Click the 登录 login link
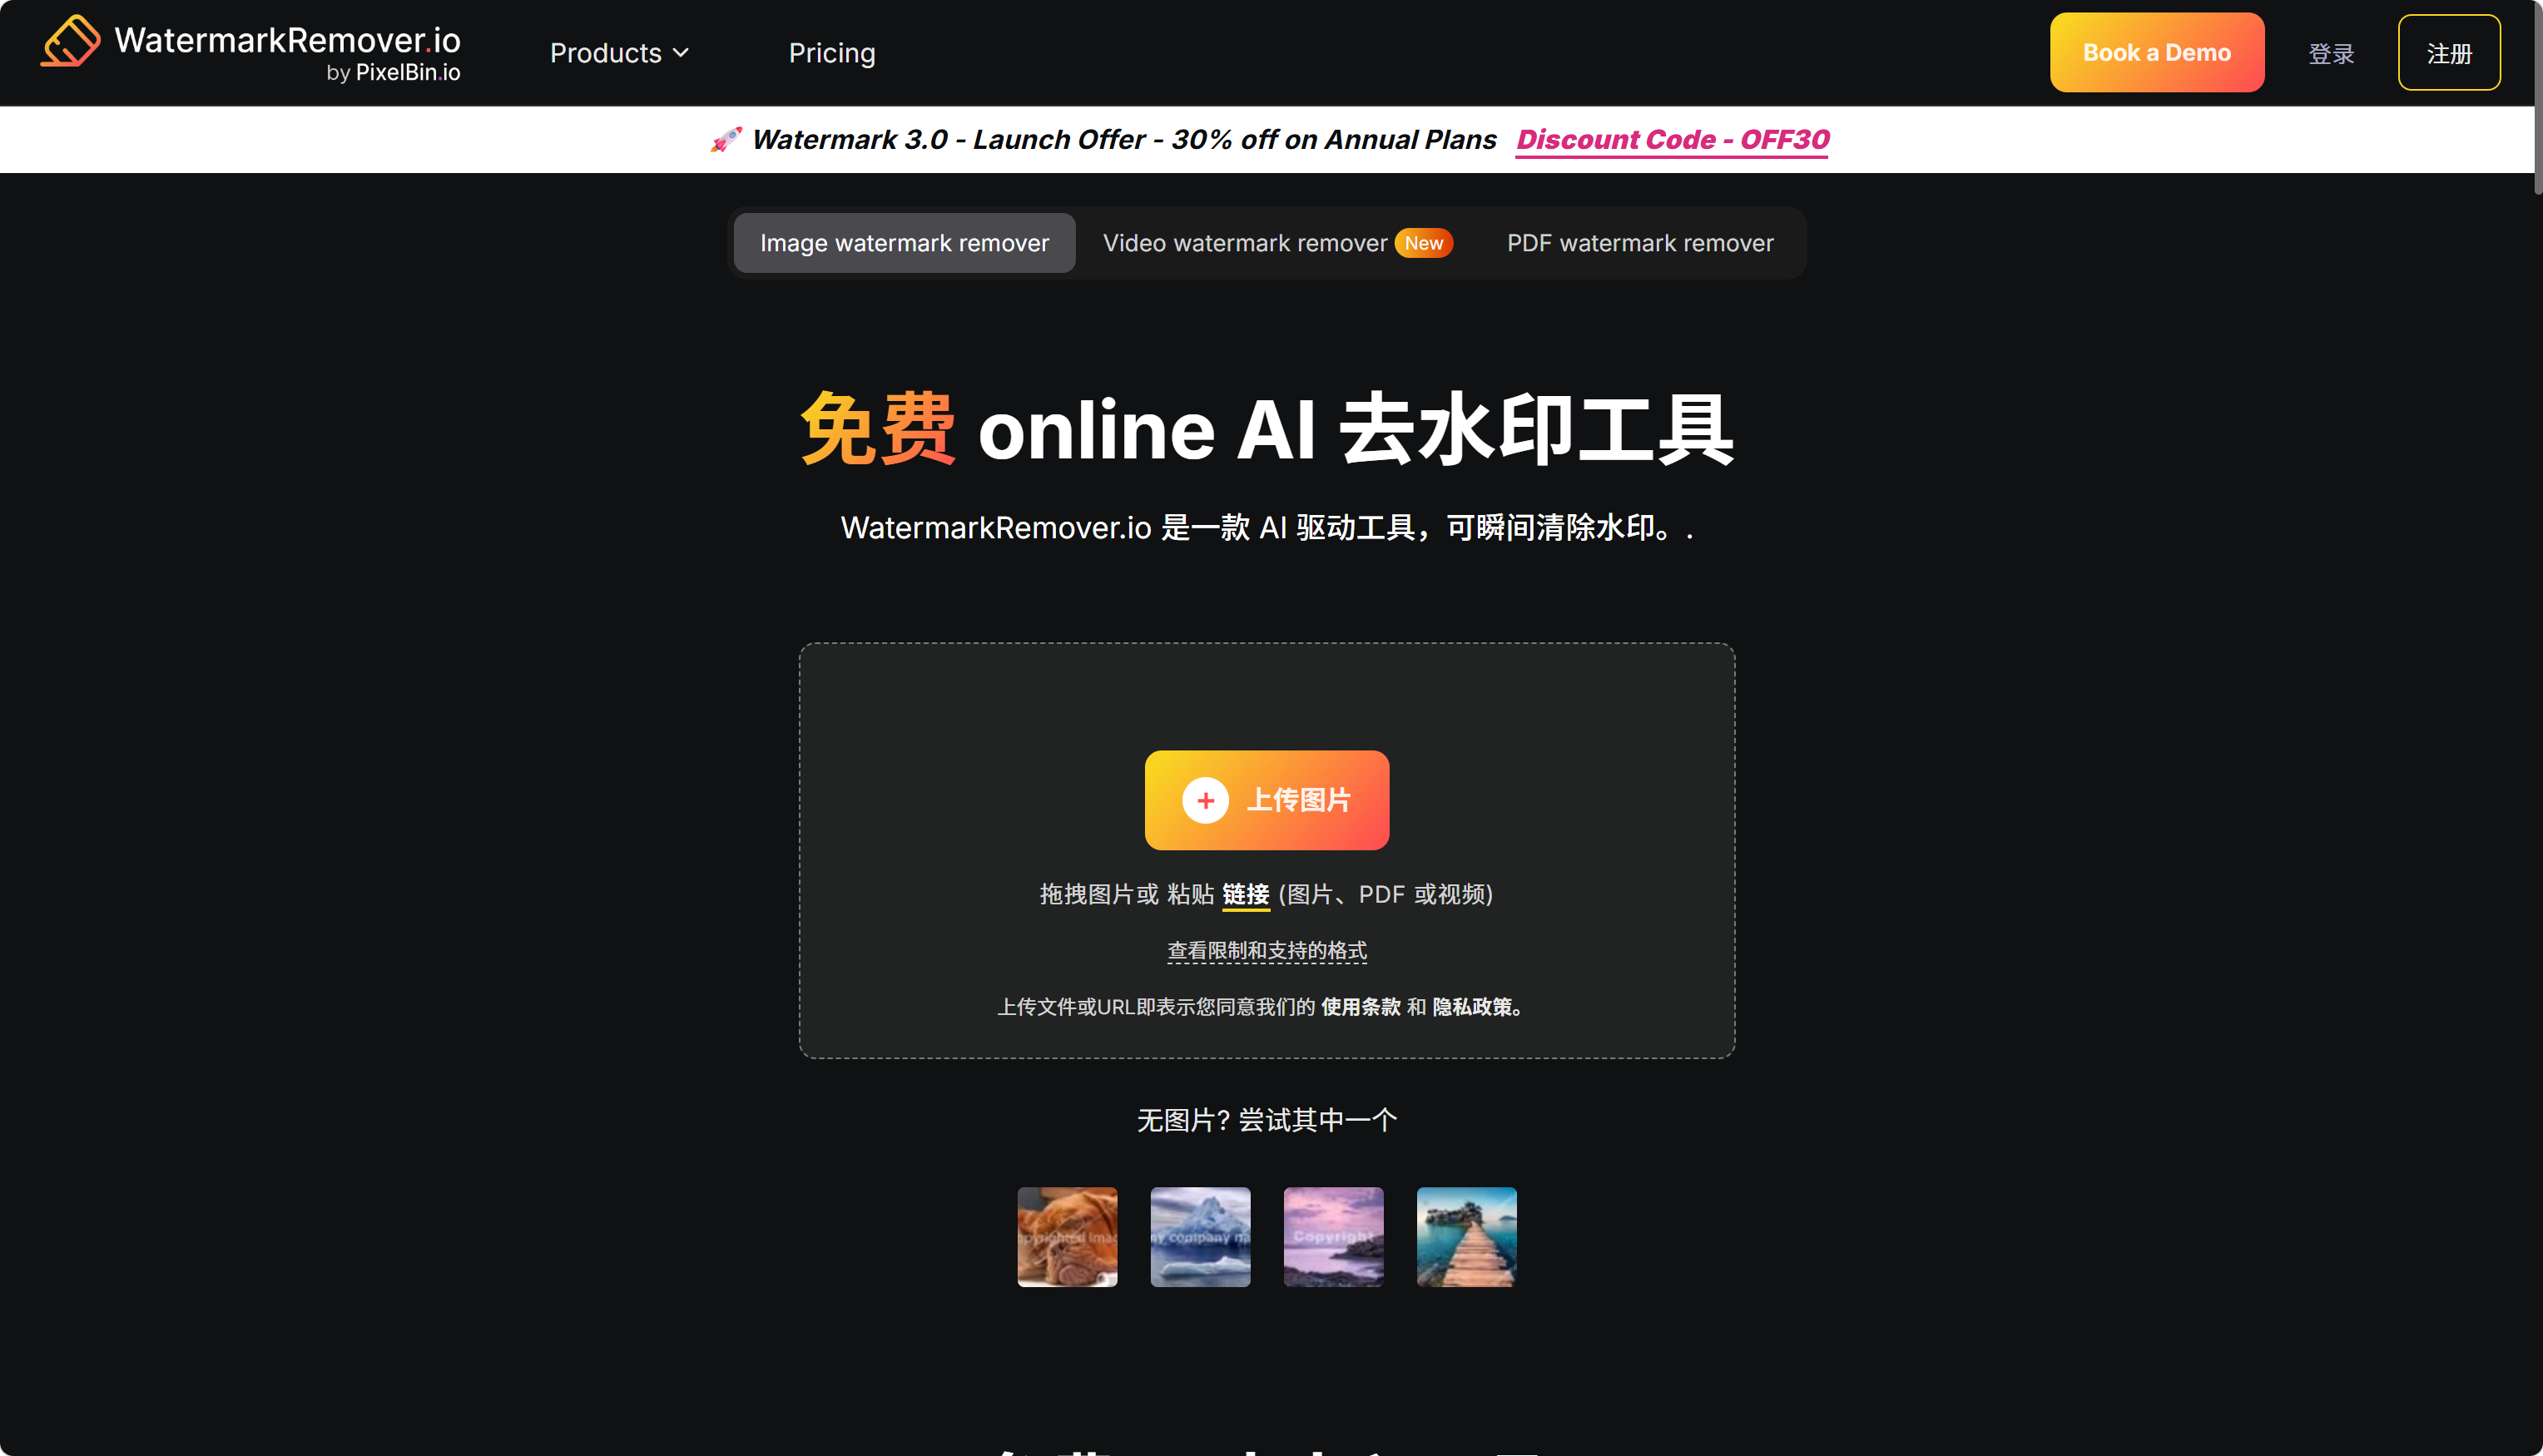2543x1456 pixels. point(2331,54)
